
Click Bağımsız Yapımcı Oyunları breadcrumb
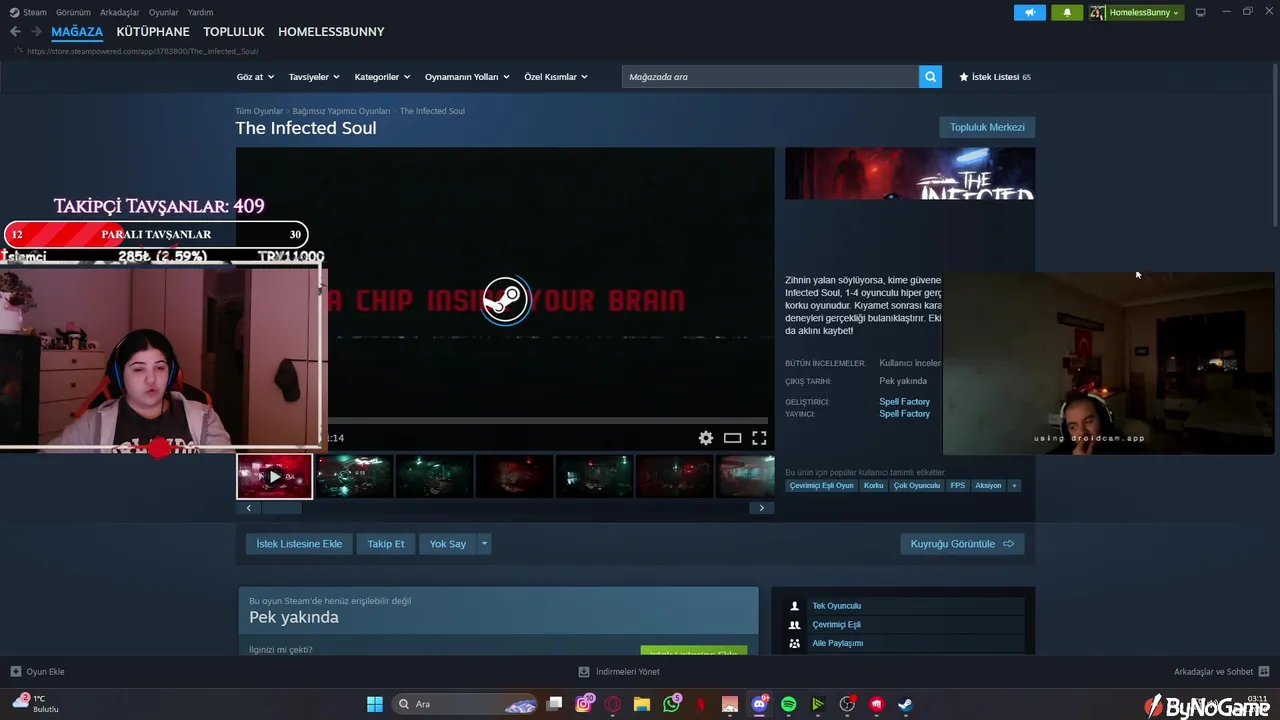[341, 111]
